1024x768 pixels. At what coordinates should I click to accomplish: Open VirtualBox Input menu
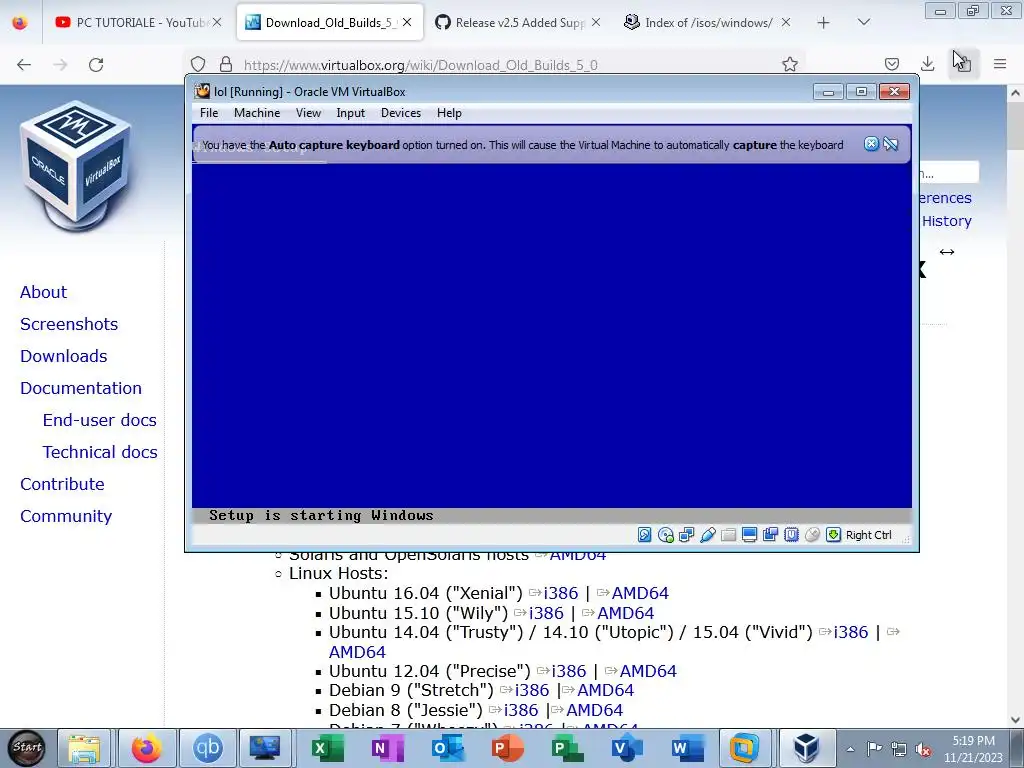tap(351, 113)
